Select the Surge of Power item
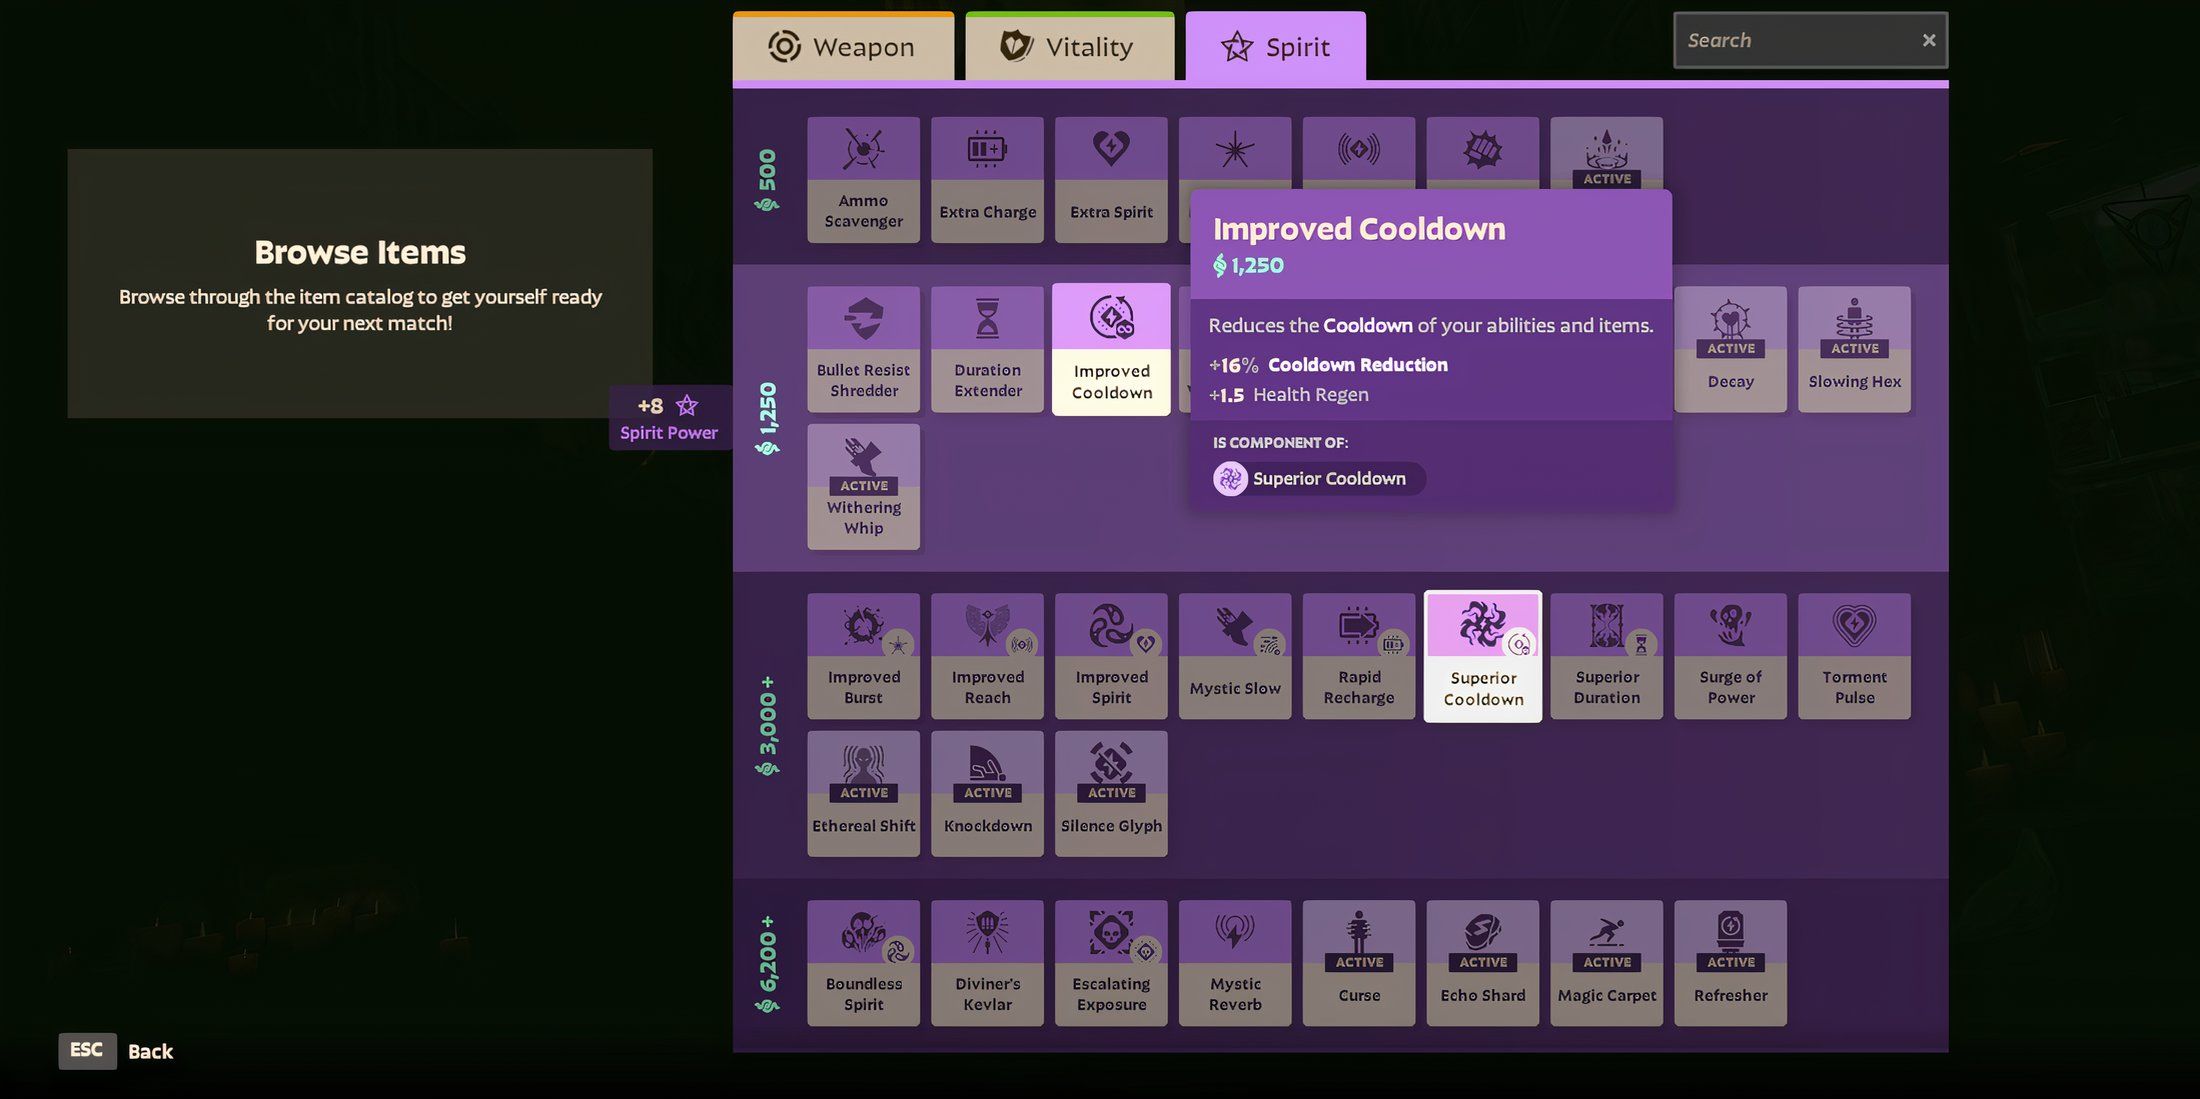 1730,656
